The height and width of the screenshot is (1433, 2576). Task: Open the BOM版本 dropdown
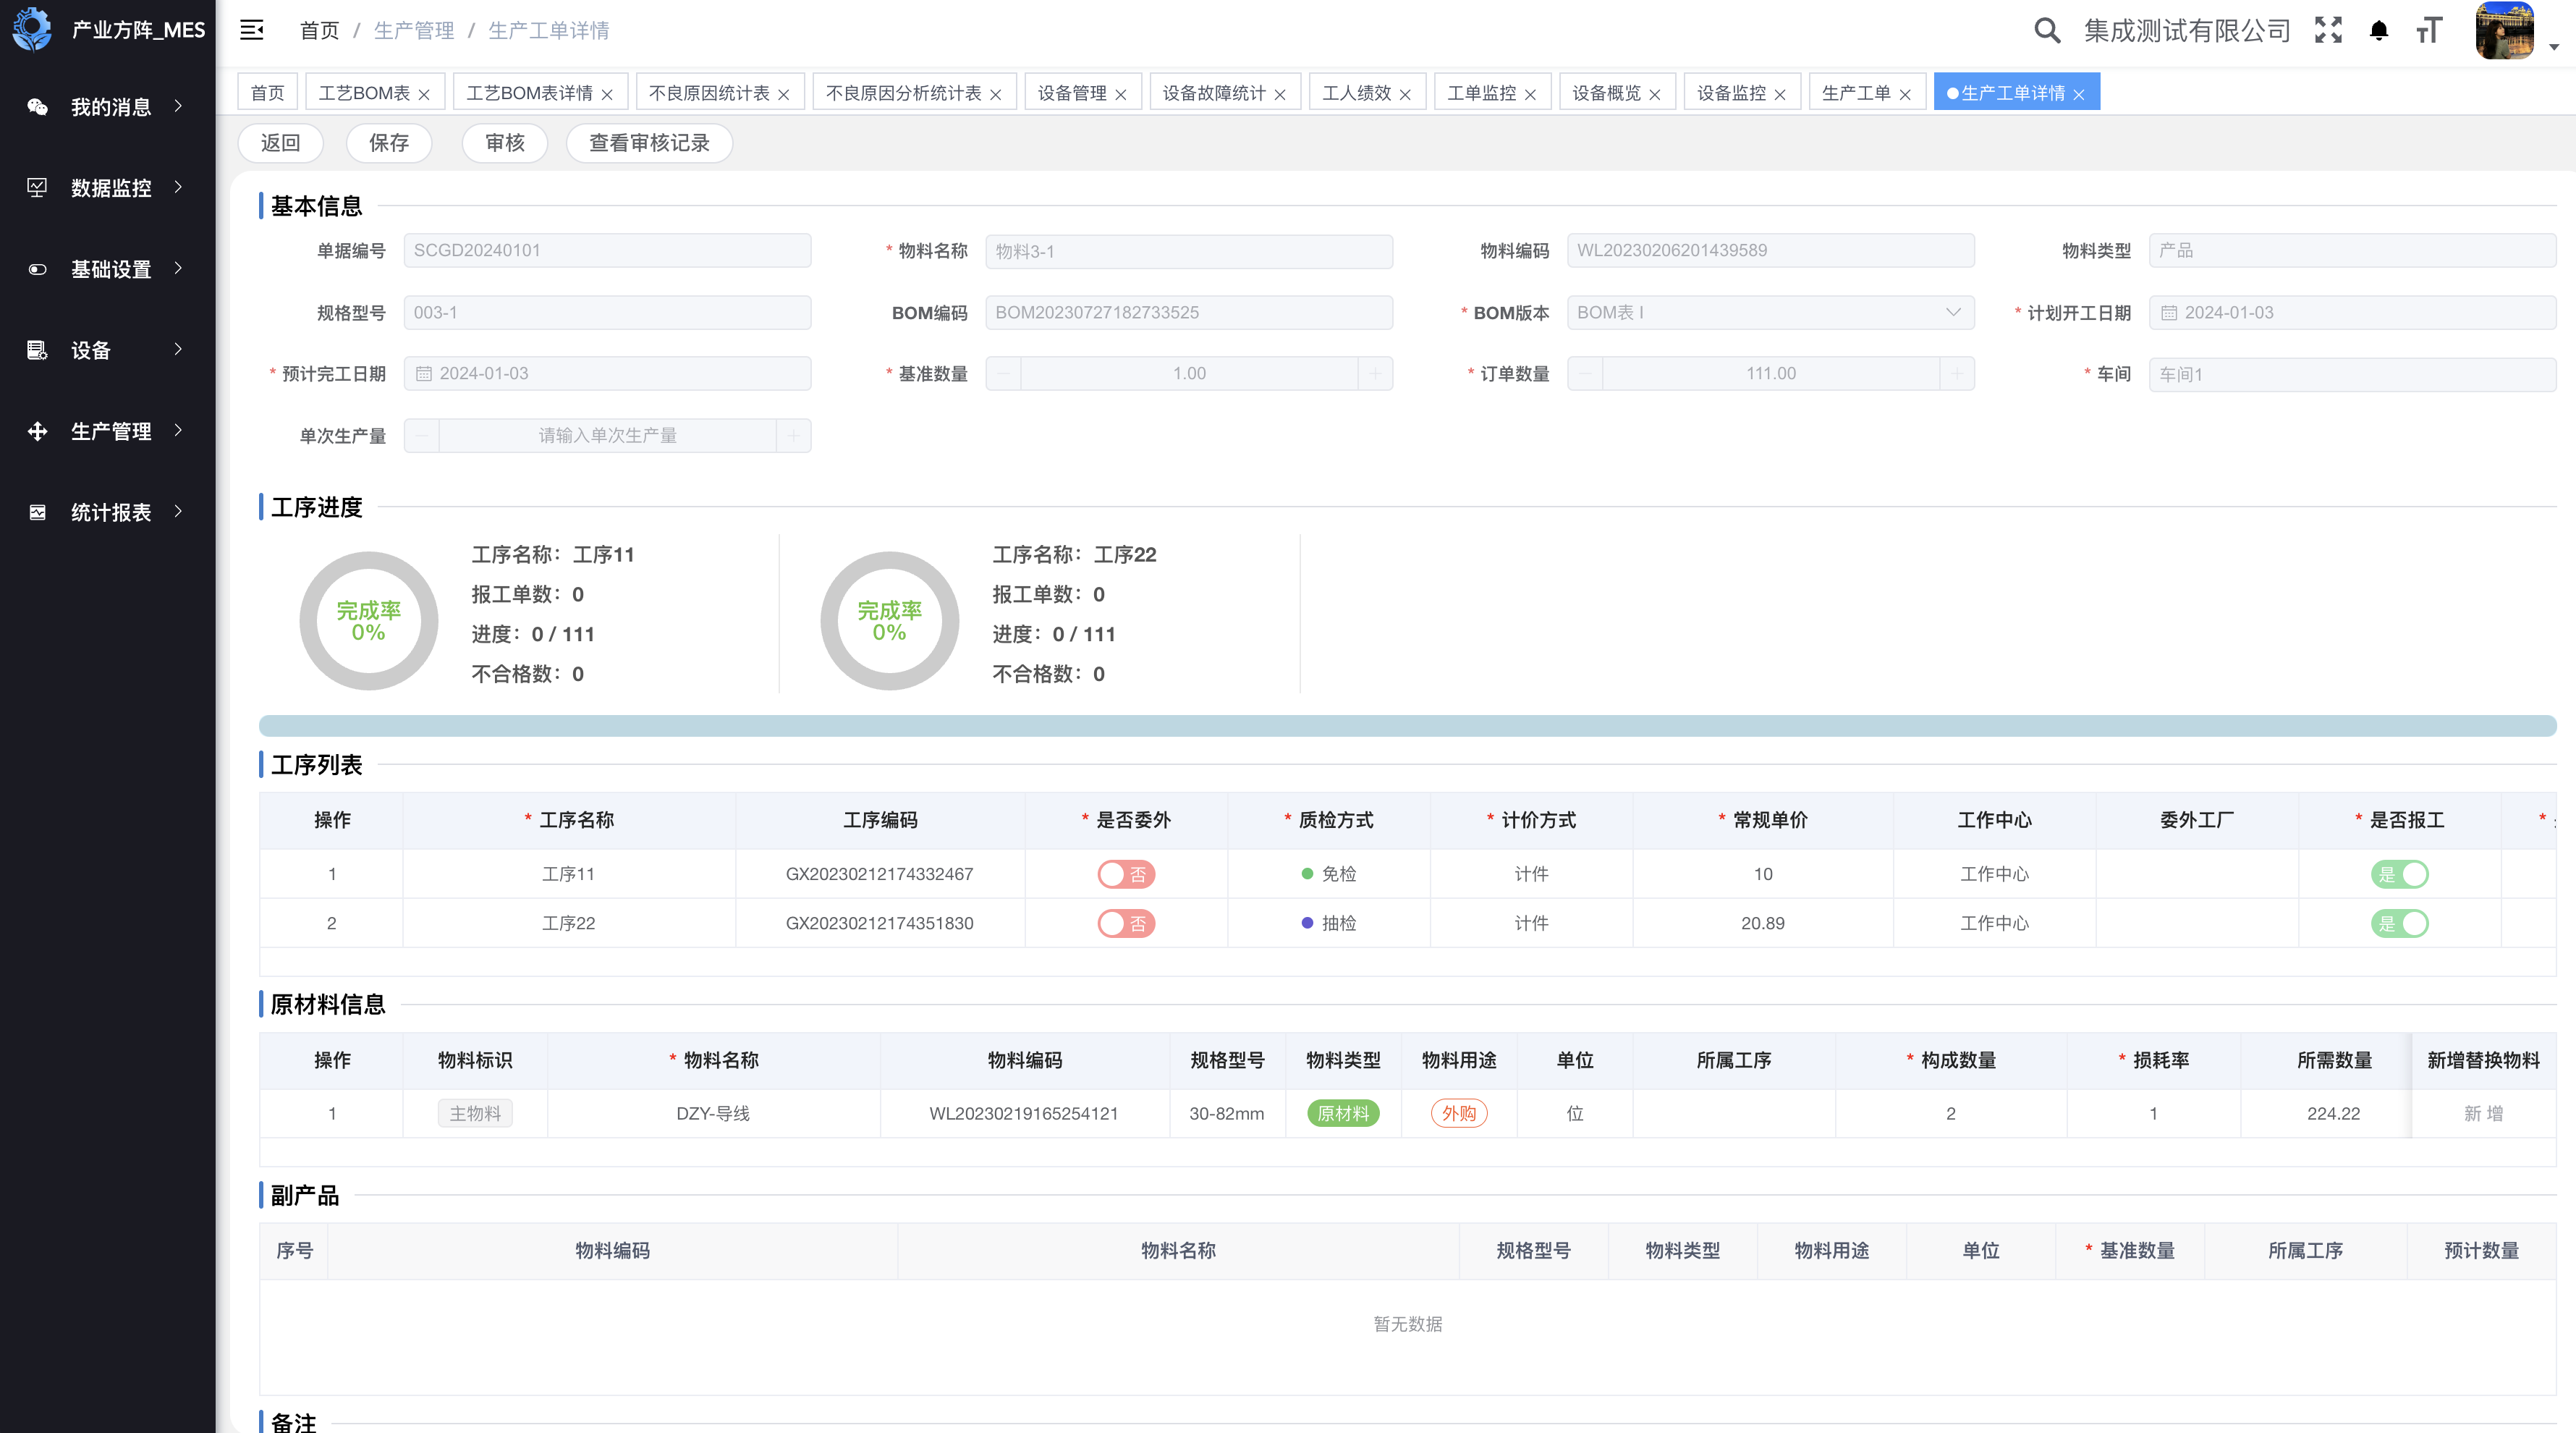(x=1770, y=312)
